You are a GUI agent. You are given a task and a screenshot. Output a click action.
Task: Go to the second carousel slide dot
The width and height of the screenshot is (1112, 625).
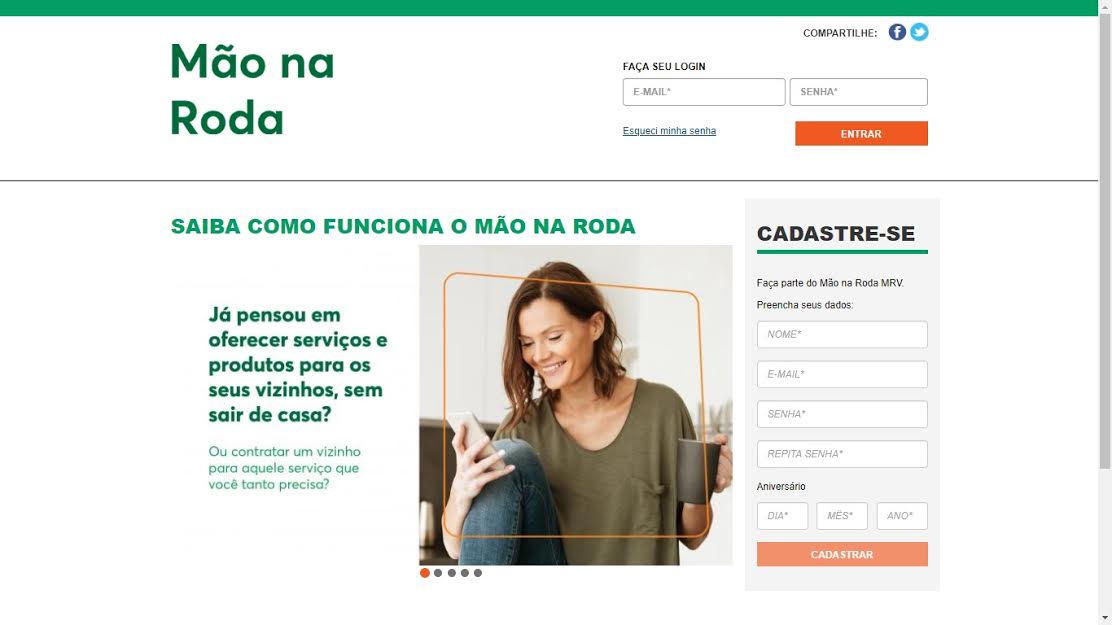click(x=438, y=573)
